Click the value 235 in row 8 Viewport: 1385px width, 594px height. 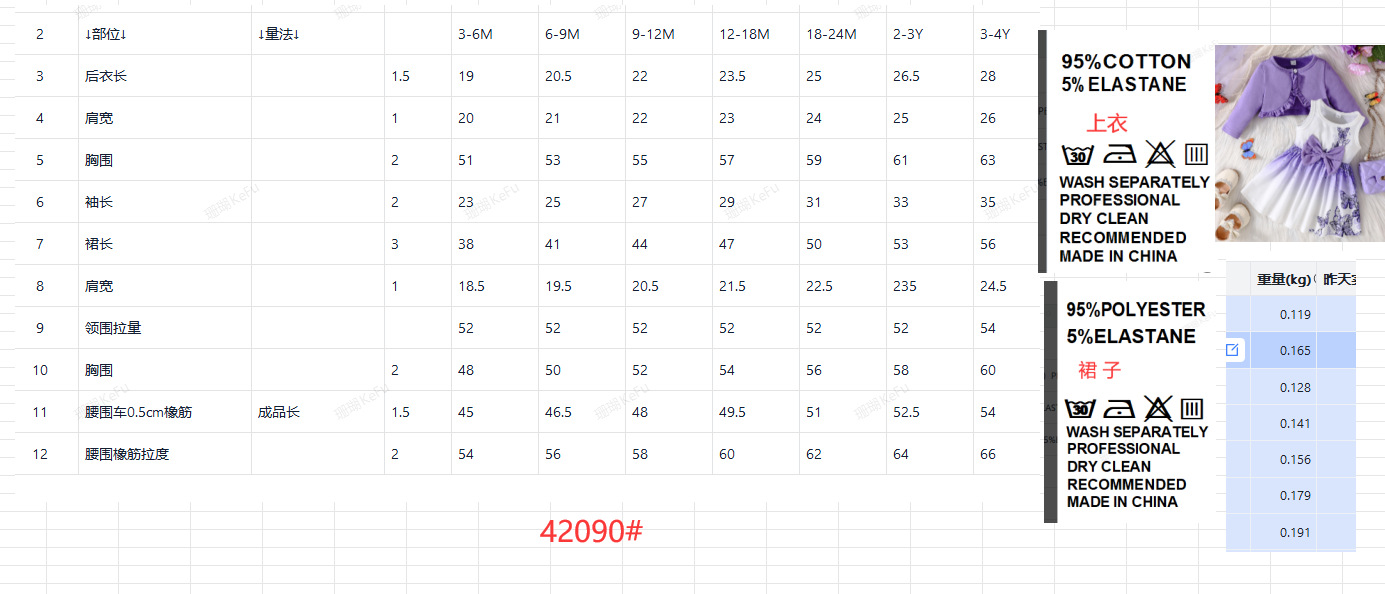(905, 286)
